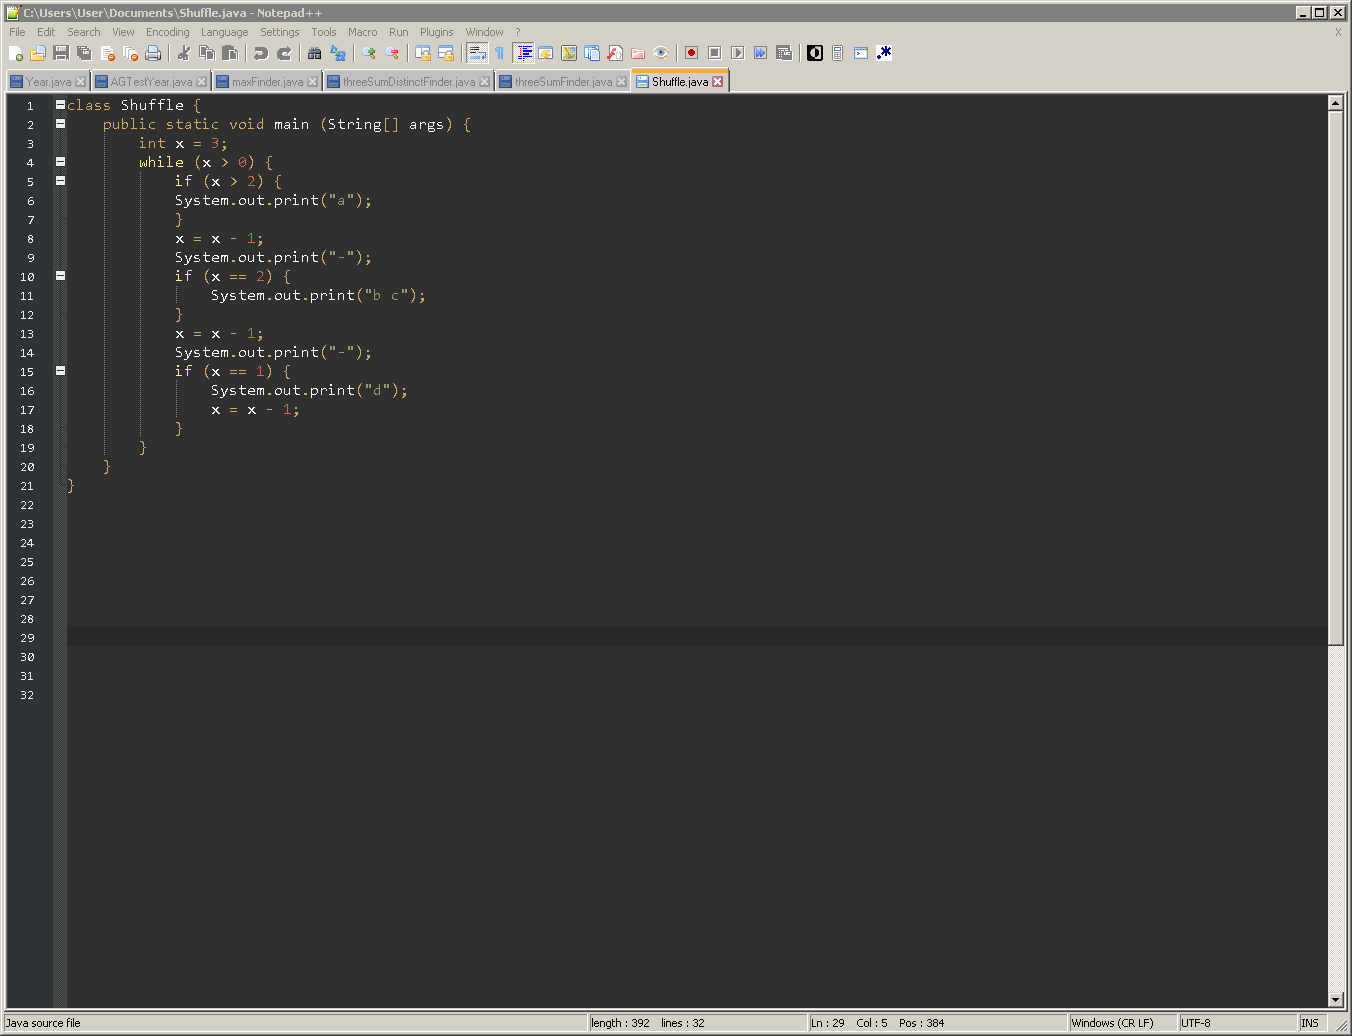Click the Zoom Out icon
The width and height of the screenshot is (1352, 1036).
click(392, 53)
